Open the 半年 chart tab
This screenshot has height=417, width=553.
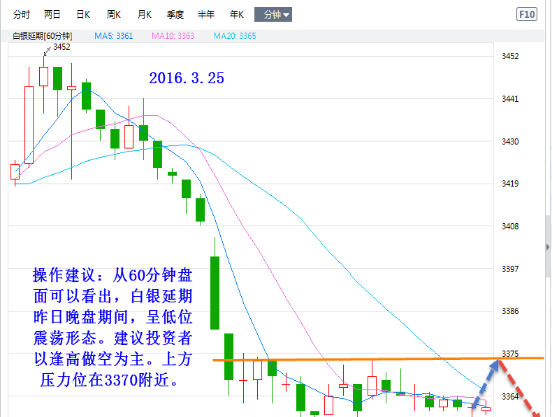206,15
